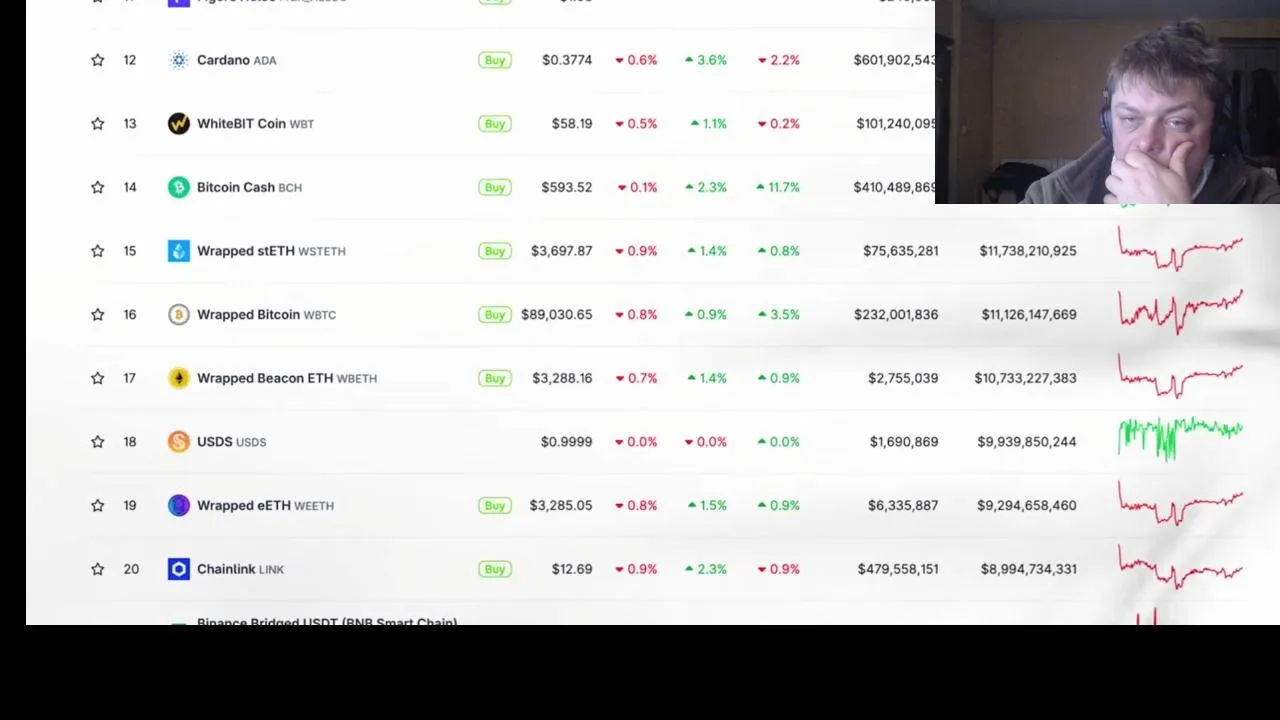Click market cap $8,994,734,331
The image size is (1280, 720).
pyautogui.click(x=1029, y=569)
